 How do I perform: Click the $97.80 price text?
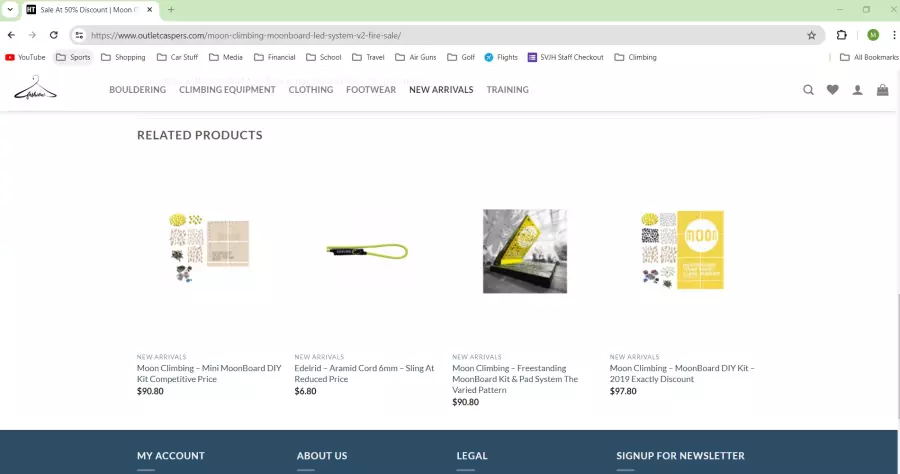point(623,391)
